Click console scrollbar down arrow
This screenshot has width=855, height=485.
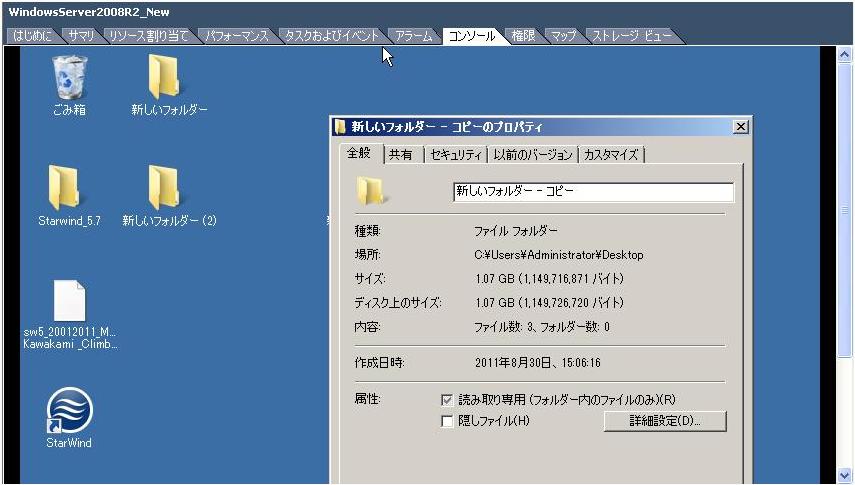[845, 475]
